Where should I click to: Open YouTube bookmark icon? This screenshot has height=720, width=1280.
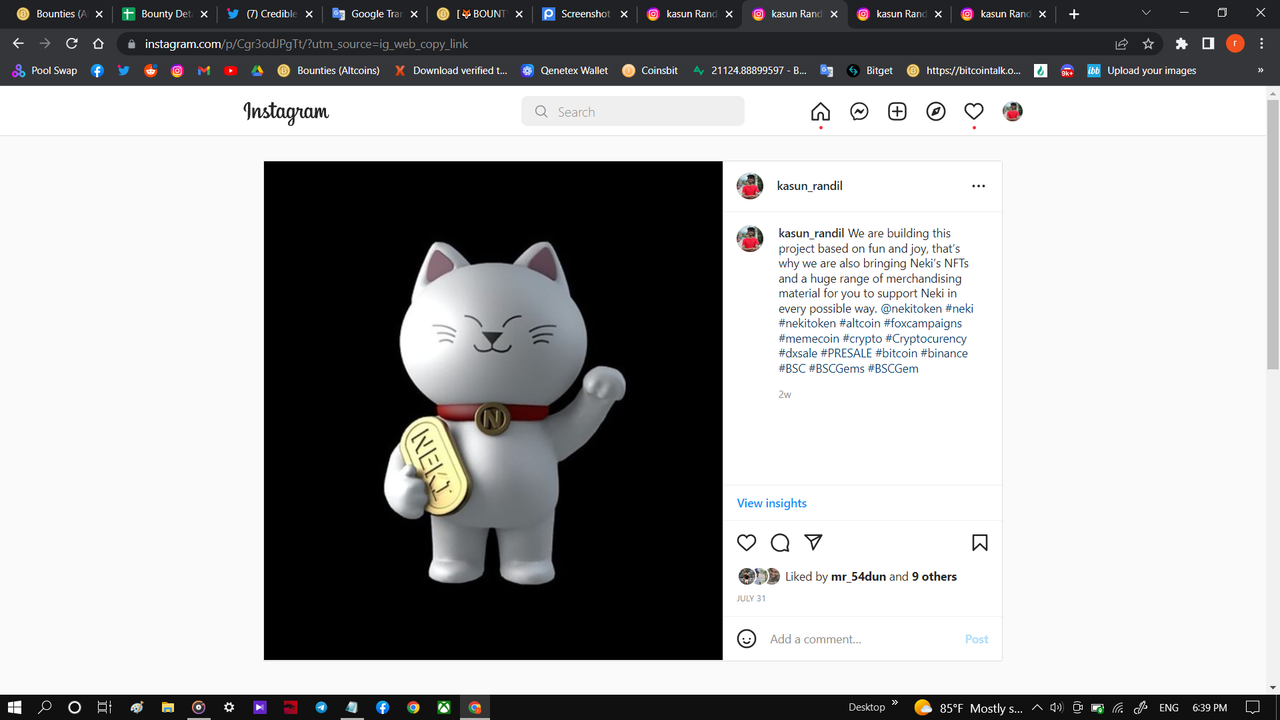point(231,71)
